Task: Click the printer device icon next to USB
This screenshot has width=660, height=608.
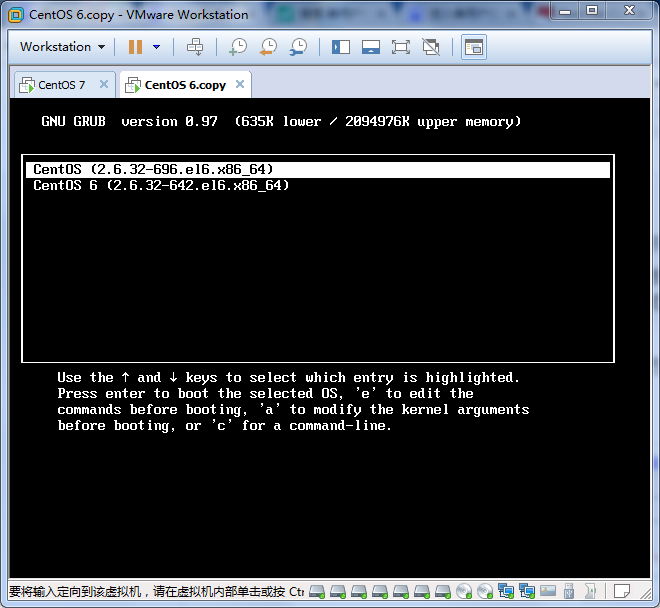Action: click(590, 592)
